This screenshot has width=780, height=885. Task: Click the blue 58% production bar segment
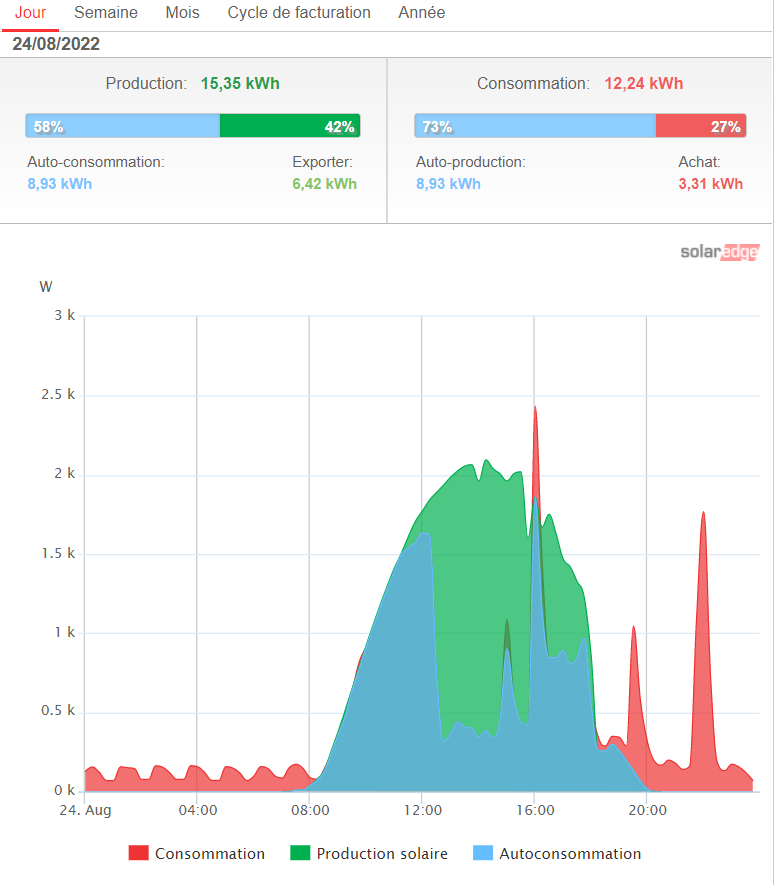(x=122, y=126)
